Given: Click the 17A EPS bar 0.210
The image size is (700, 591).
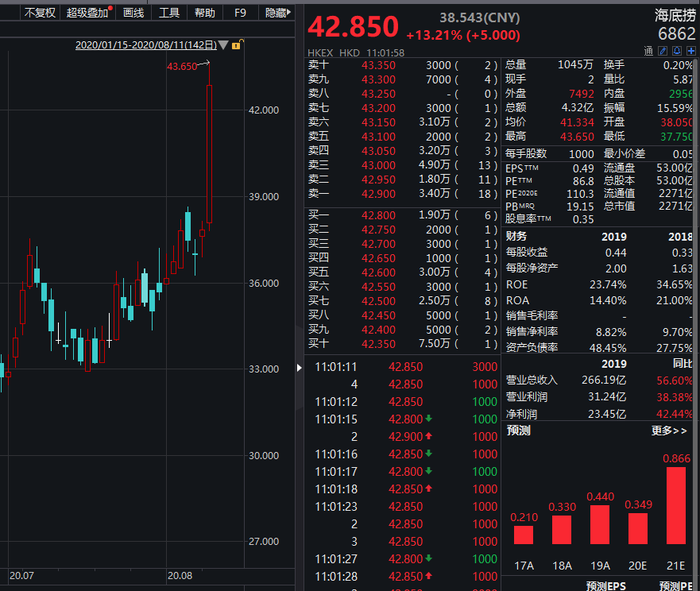Looking at the screenshot, I should coord(524,535).
